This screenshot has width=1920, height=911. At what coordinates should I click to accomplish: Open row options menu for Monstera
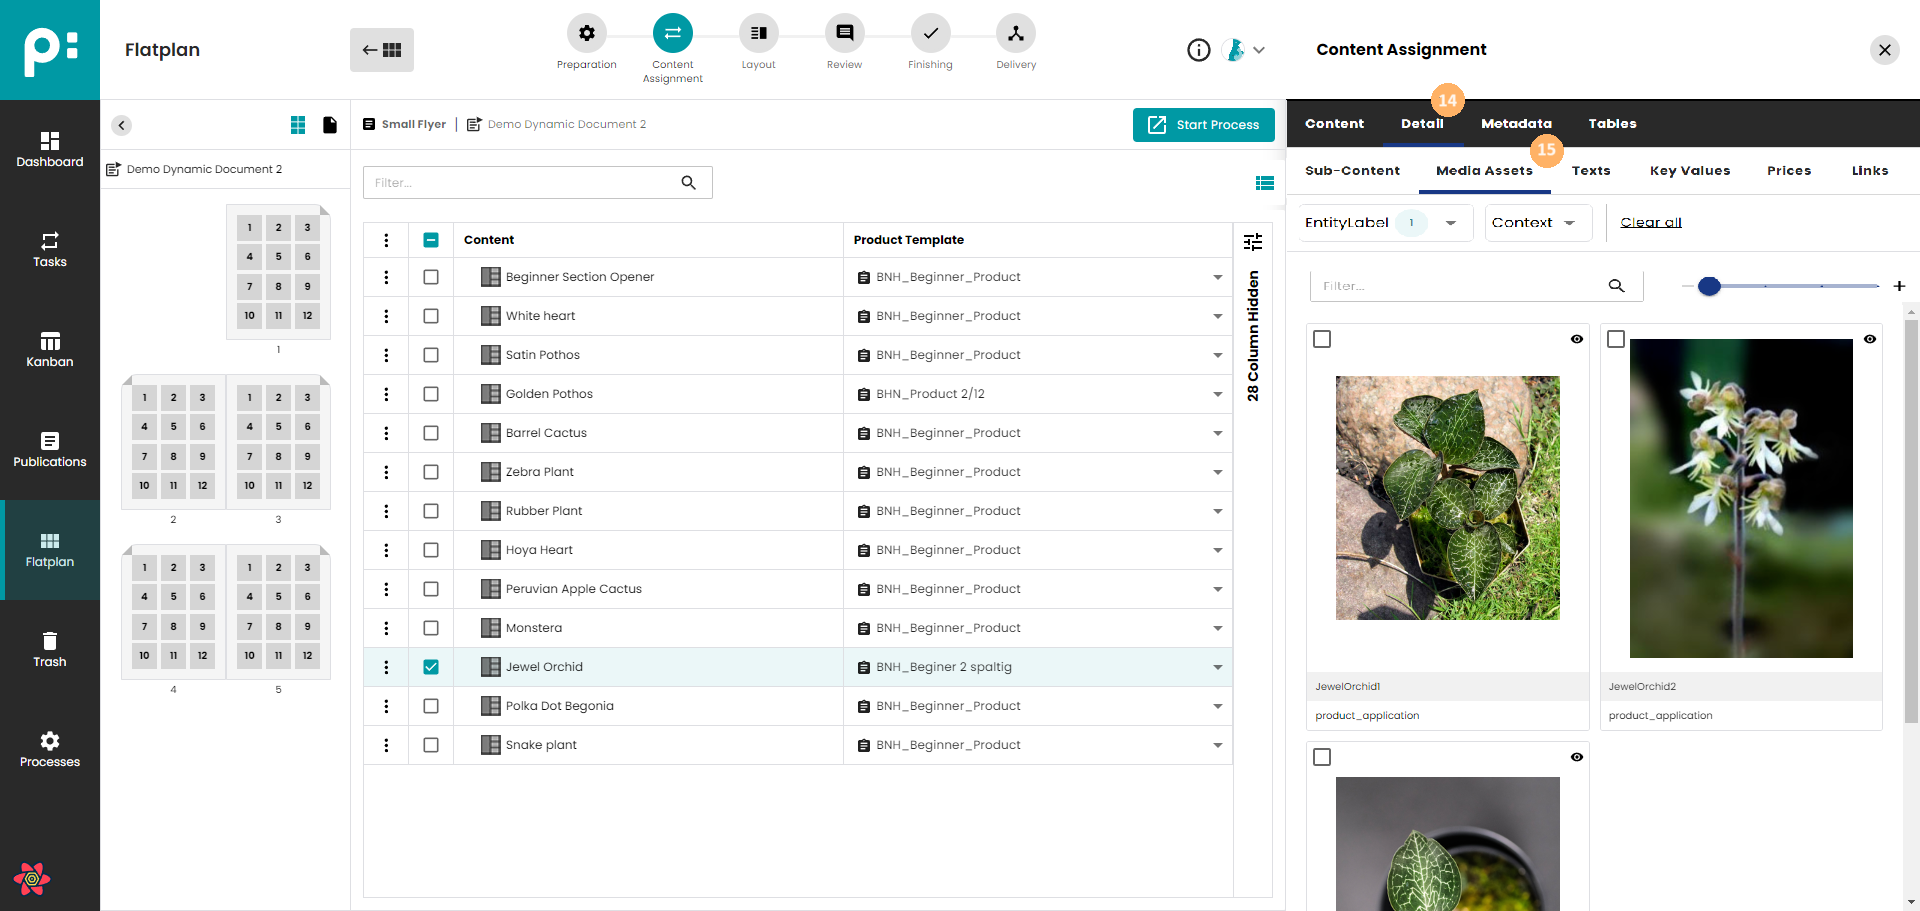(x=386, y=628)
